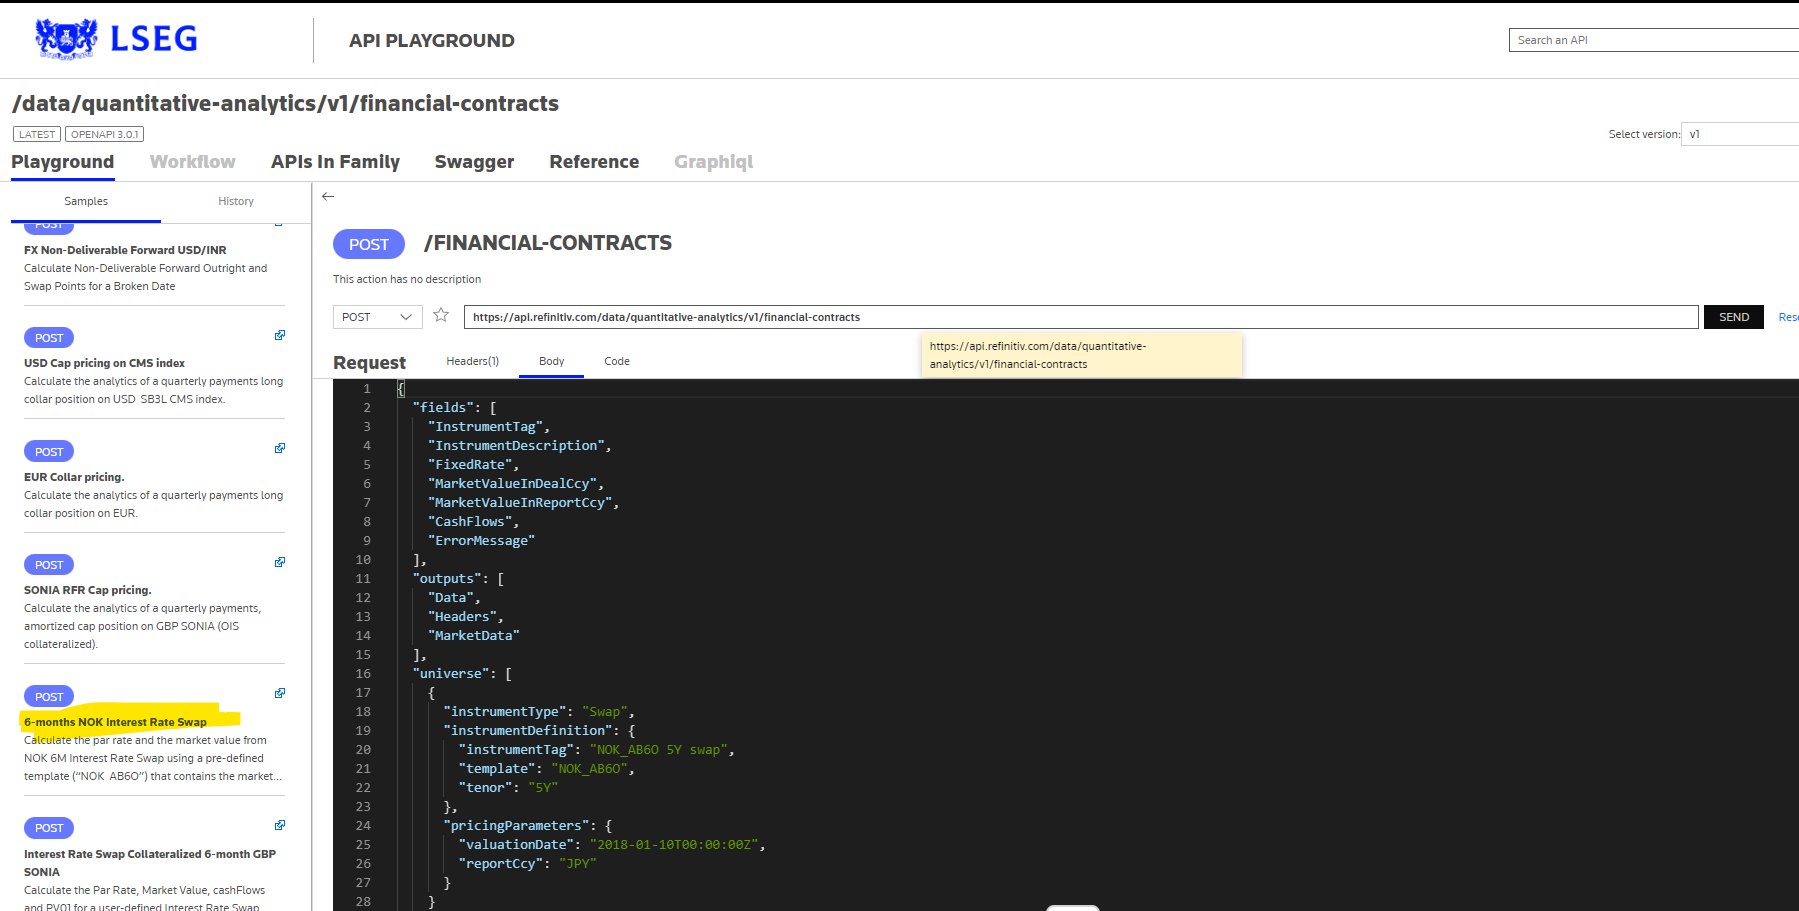Open the APIs In Family tab
Screen dimensions: 1799x911
tap(335, 162)
